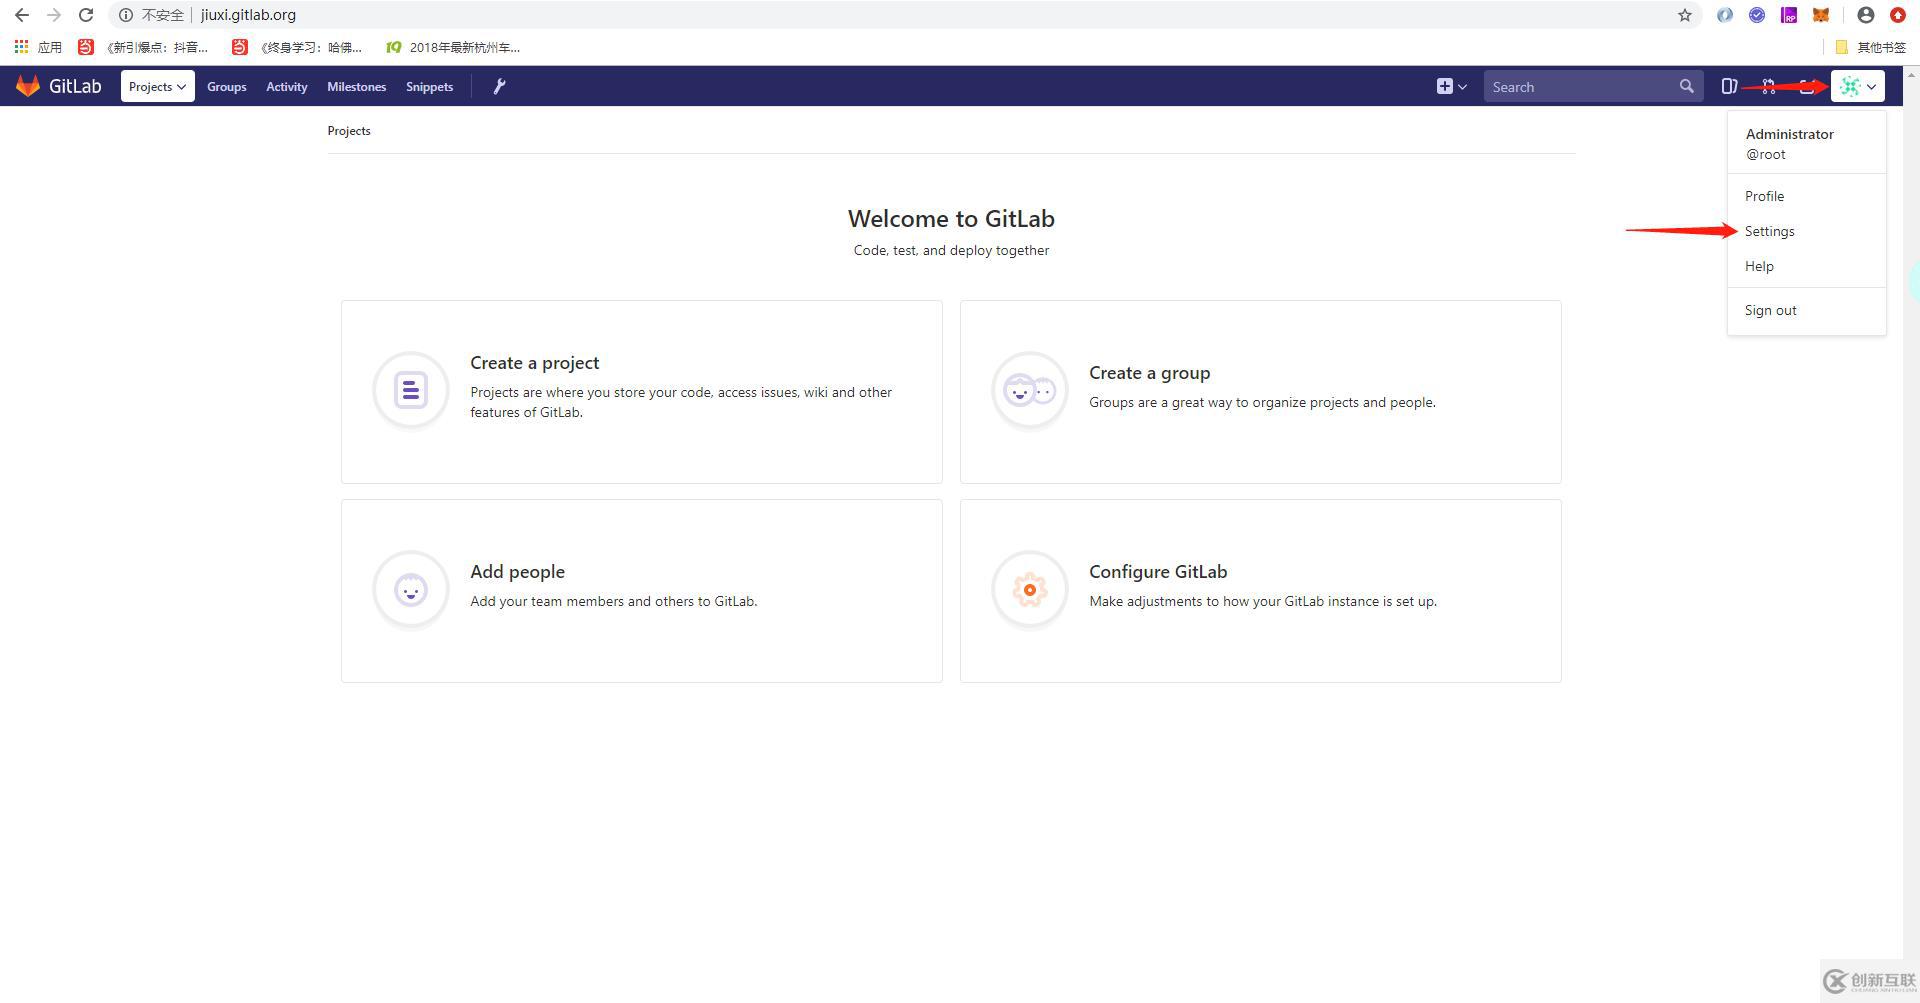
Task: Click the Add people smiley icon
Action: pyautogui.click(x=410, y=589)
